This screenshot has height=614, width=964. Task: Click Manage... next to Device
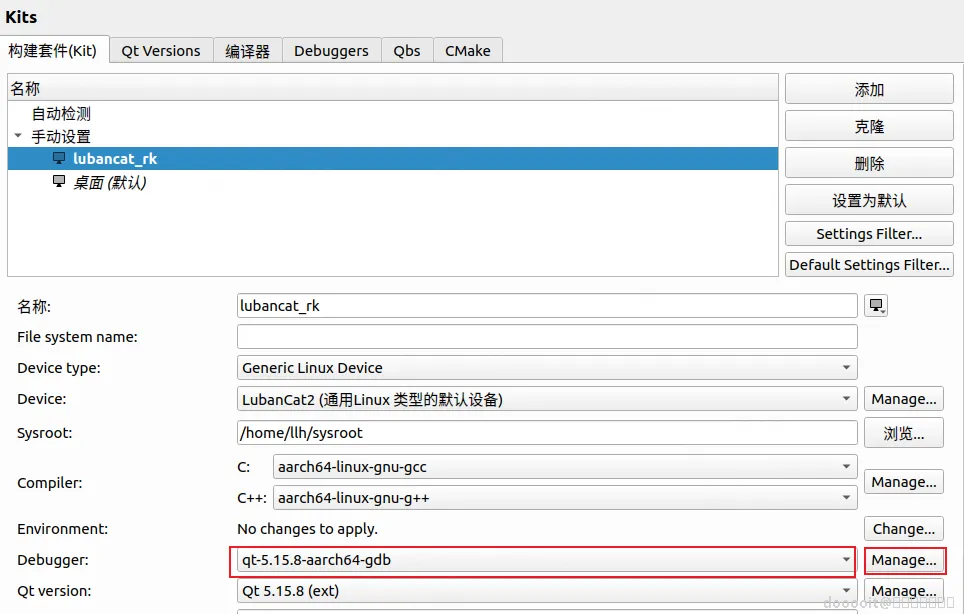coord(903,399)
